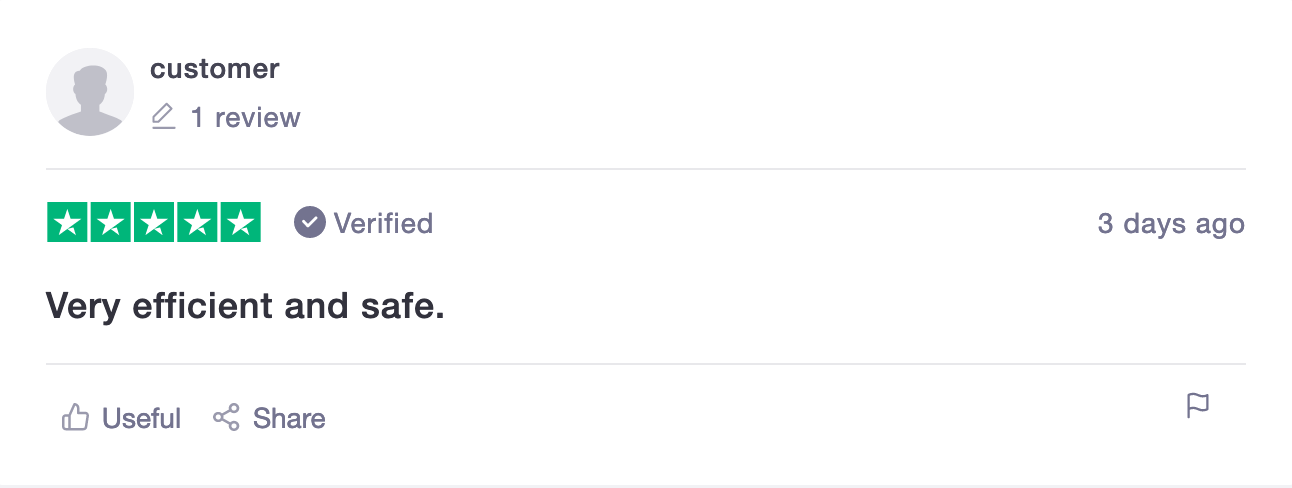
Task: Select the '1 review' count text
Action: point(245,118)
